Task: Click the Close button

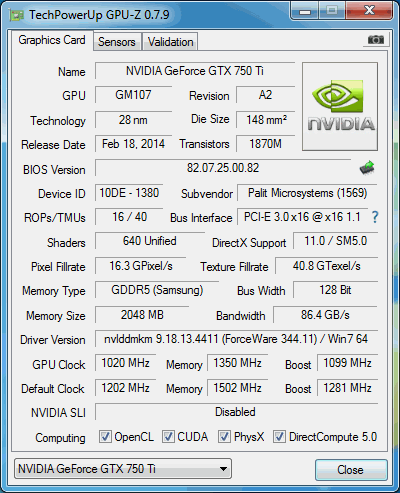Action: [x=351, y=470]
